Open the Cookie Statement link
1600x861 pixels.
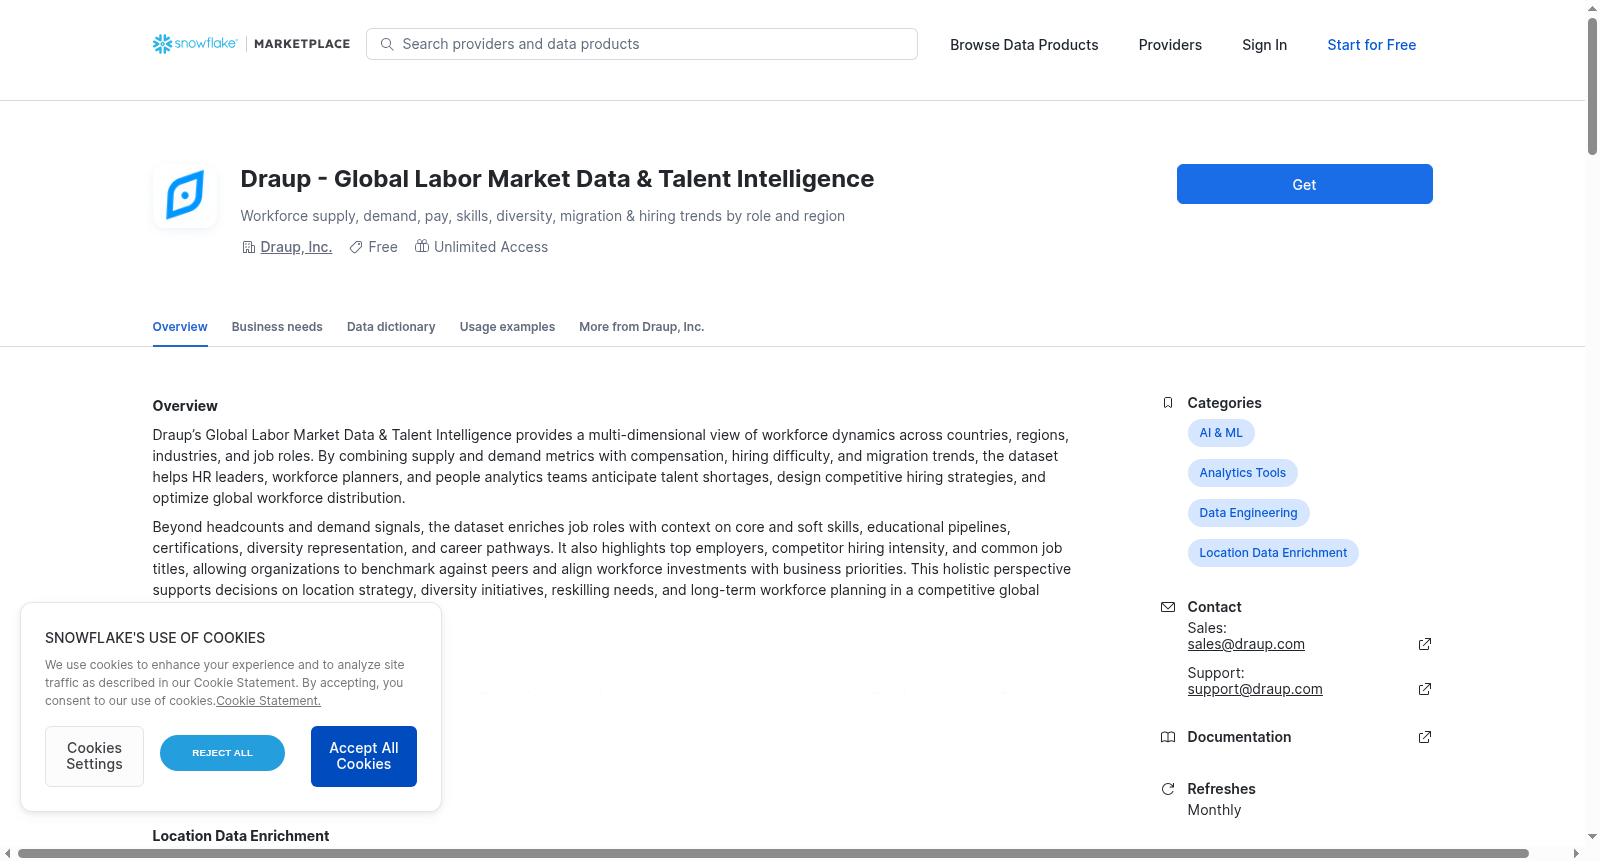tap(268, 701)
